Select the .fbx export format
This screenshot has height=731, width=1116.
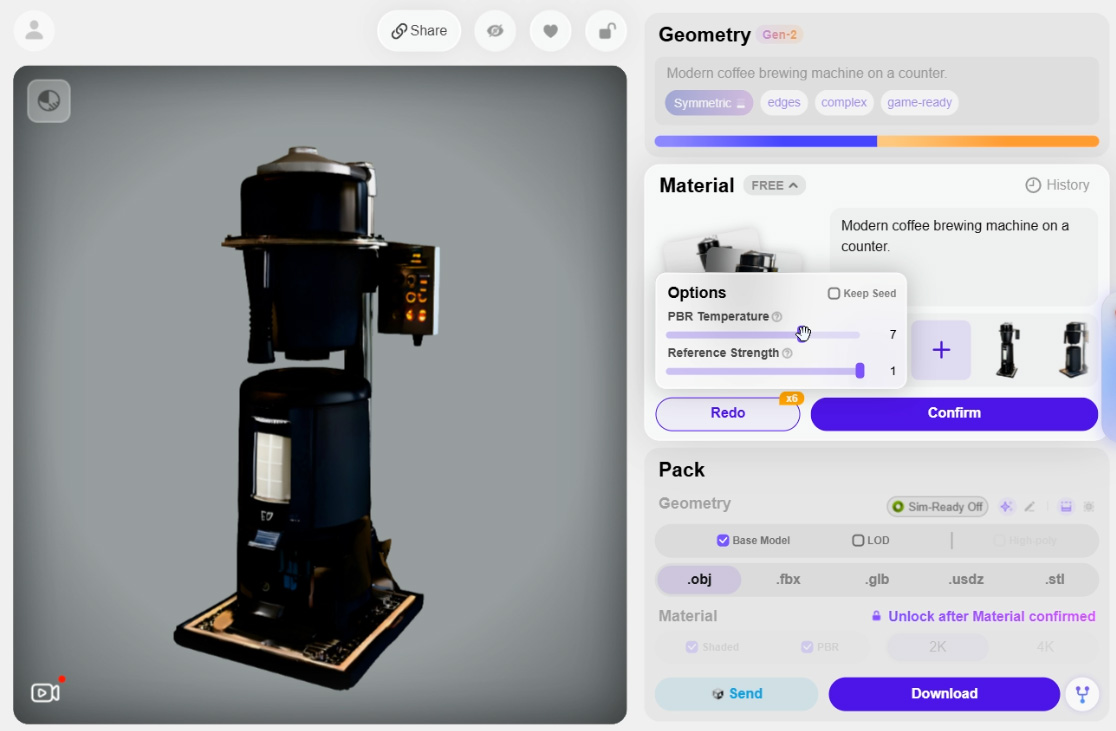tap(788, 579)
